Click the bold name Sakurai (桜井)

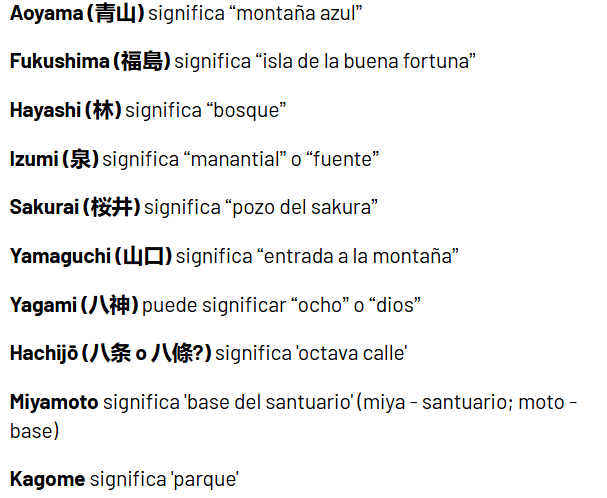(x=75, y=207)
